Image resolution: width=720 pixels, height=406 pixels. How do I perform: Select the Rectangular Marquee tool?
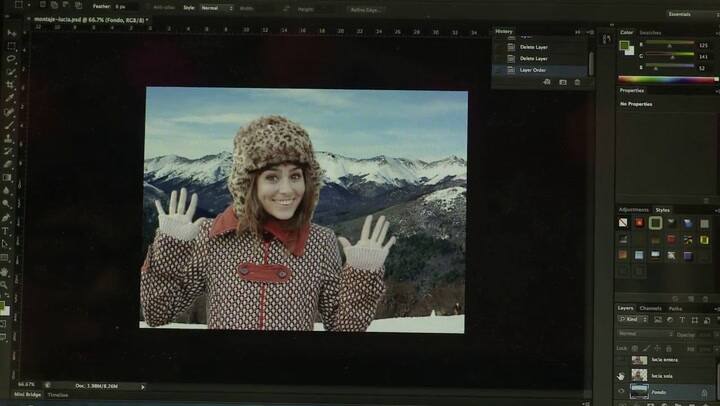[x=11, y=46]
